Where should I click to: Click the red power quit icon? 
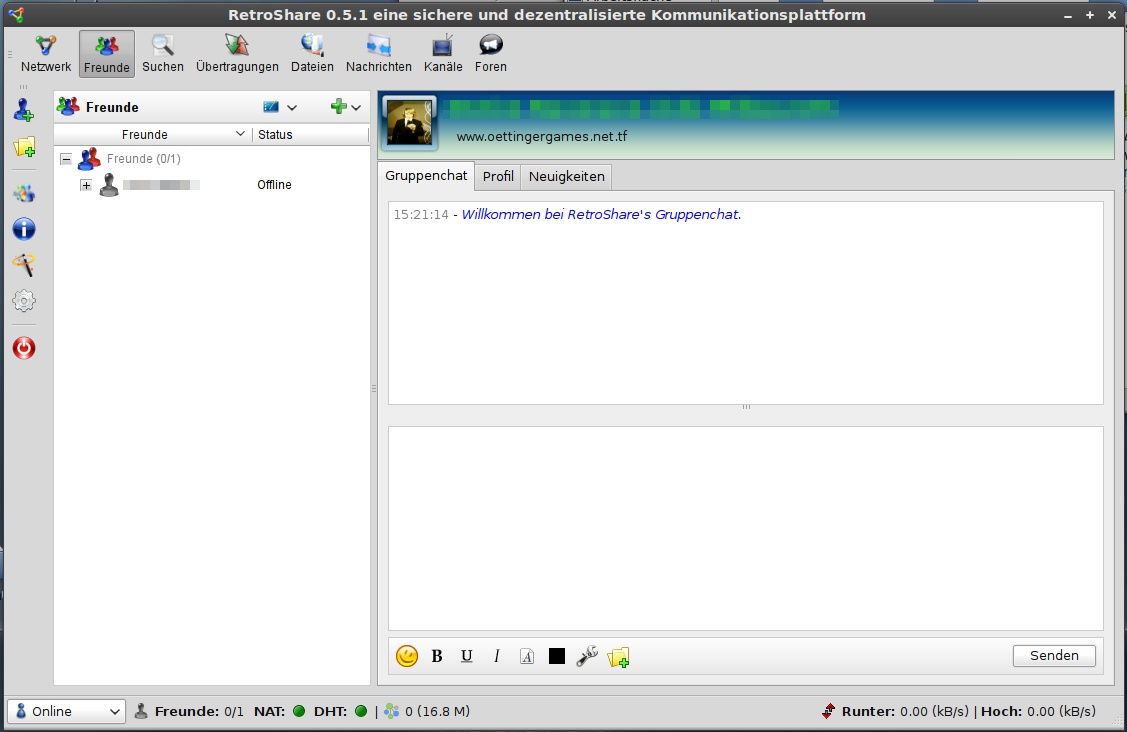coord(24,348)
